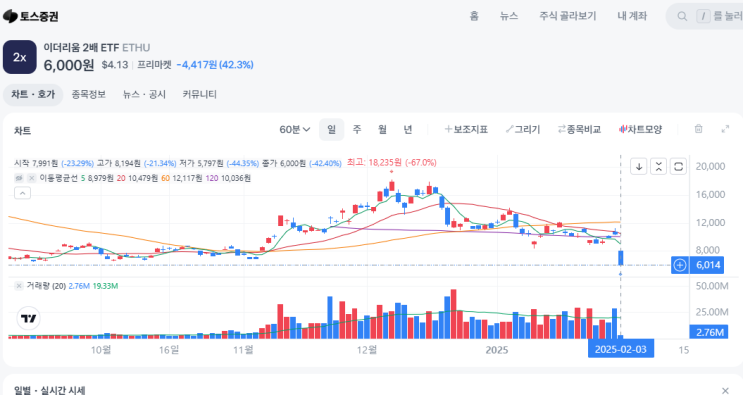Click the moving average 120 value 10,036원
Screen dimensions: 743x395
click(x=235, y=178)
